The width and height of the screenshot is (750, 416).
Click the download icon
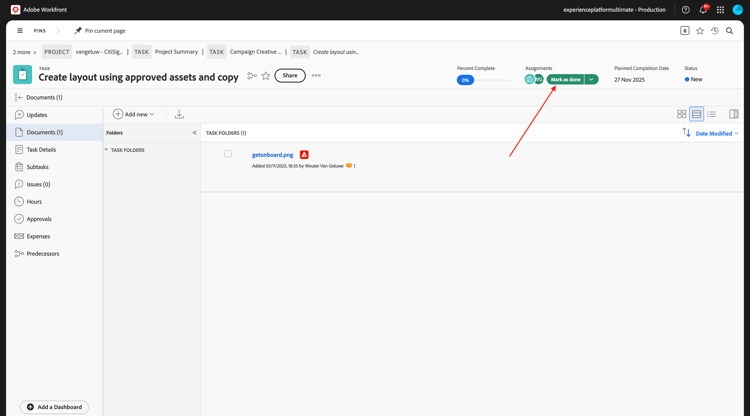coord(179,114)
